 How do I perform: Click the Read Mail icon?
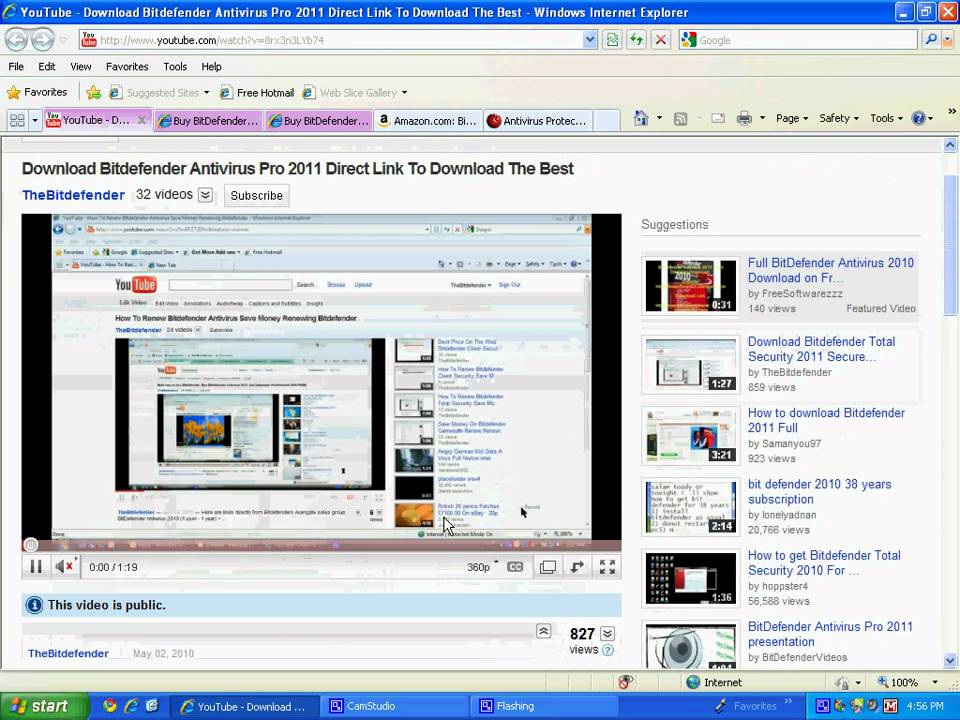click(718, 119)
